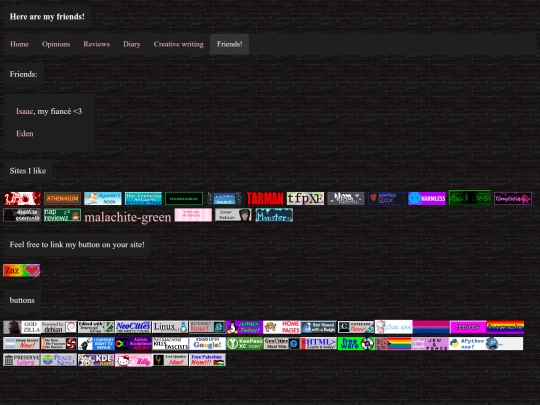
Task: Click the Autism Acceptance Now badge
Action: 133,344
